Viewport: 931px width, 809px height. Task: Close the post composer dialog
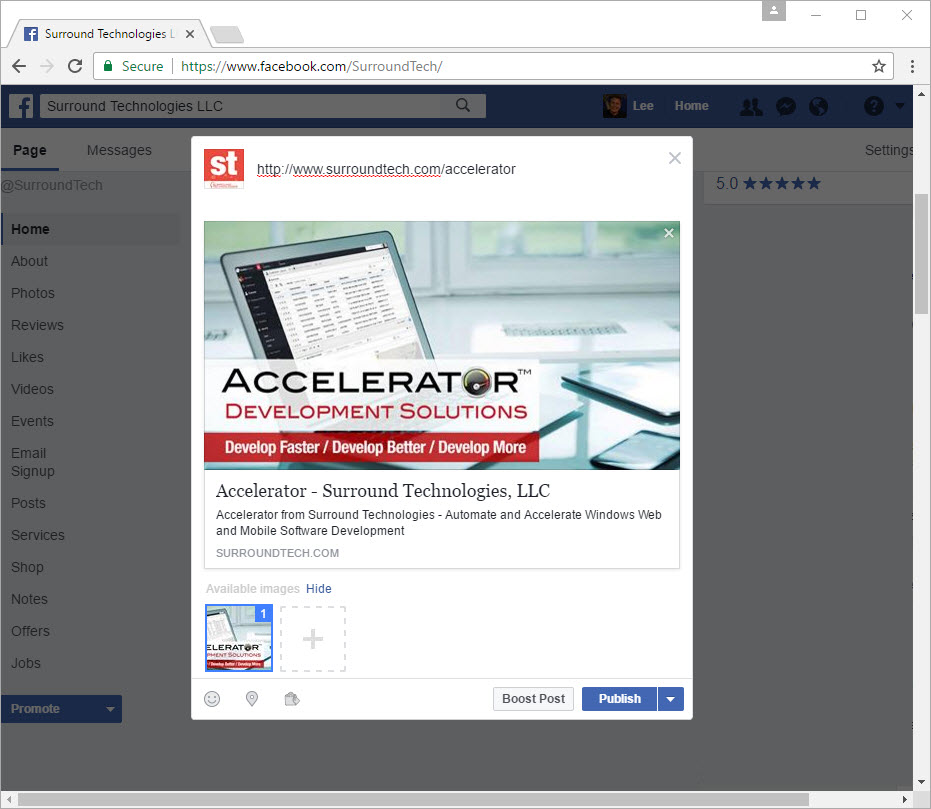pos(674,158)
